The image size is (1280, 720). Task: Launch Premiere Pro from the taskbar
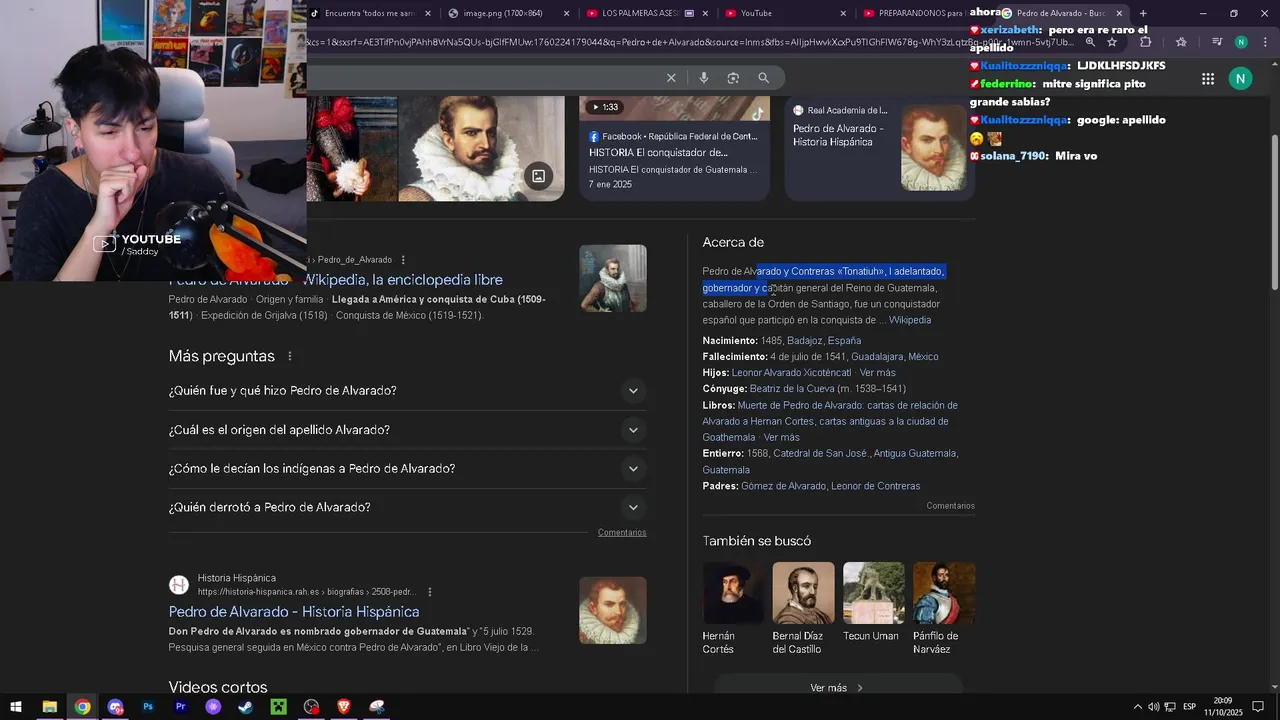(181, 707)
